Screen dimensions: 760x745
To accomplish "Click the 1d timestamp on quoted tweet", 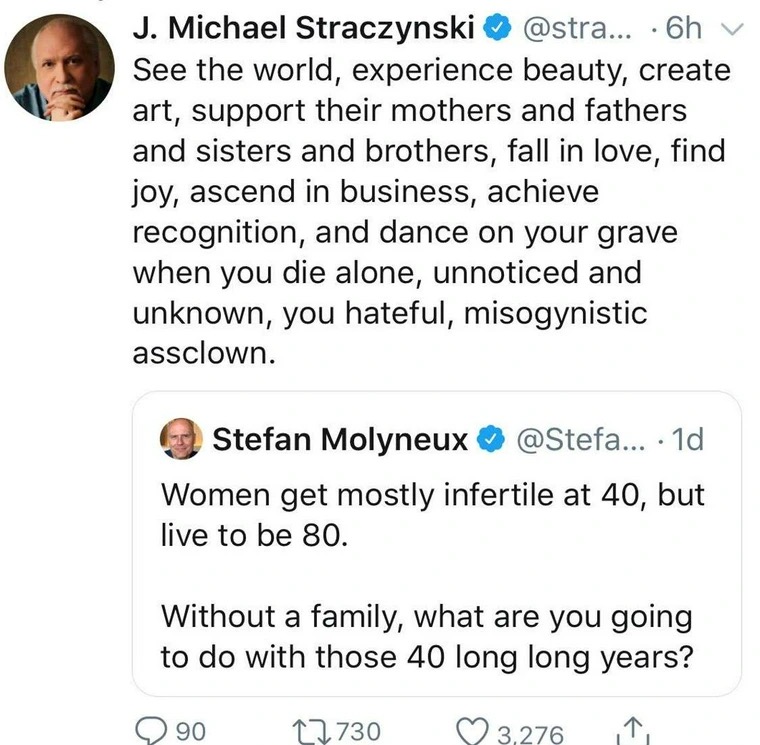I will click(x=687, y=439).
